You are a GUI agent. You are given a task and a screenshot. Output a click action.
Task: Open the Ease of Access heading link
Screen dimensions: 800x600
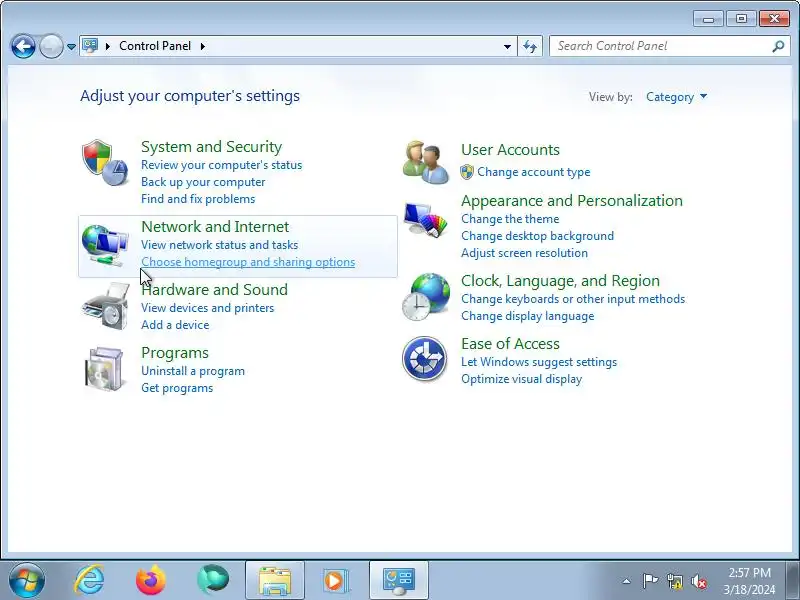[510, 343]
